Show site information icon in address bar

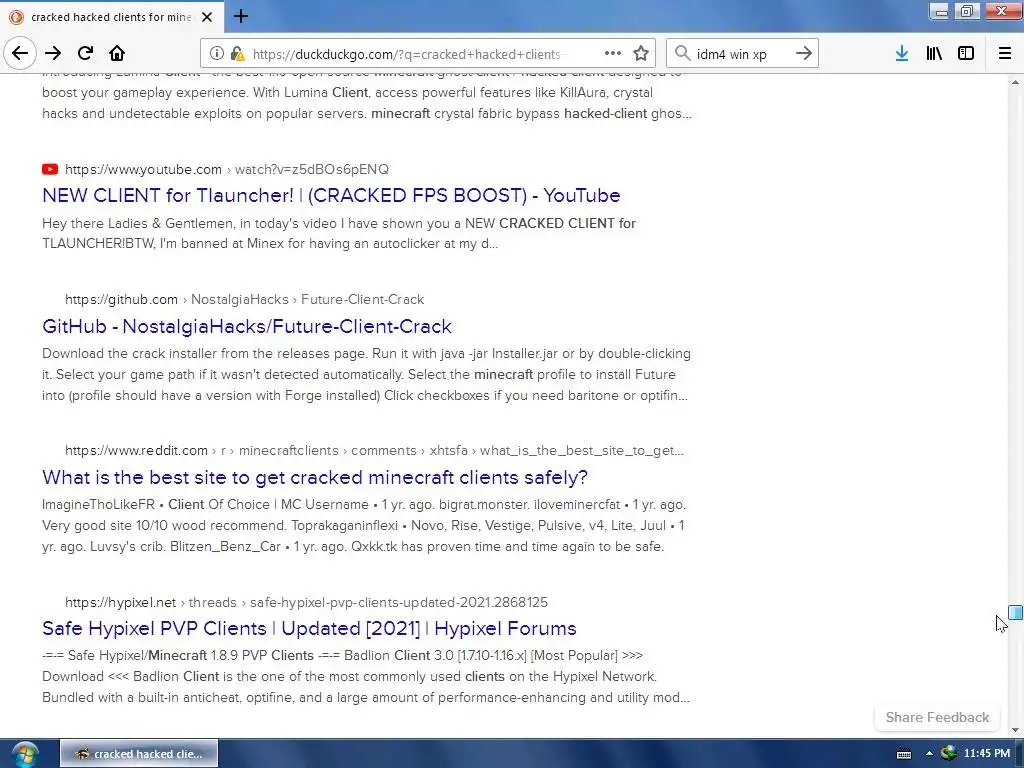coord(216,54)
